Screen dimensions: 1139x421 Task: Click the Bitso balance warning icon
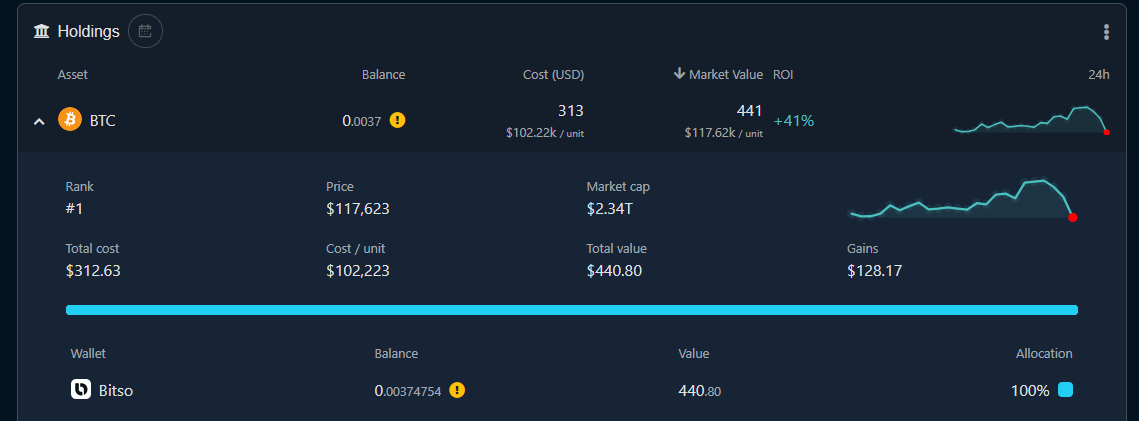click(457, 390)
